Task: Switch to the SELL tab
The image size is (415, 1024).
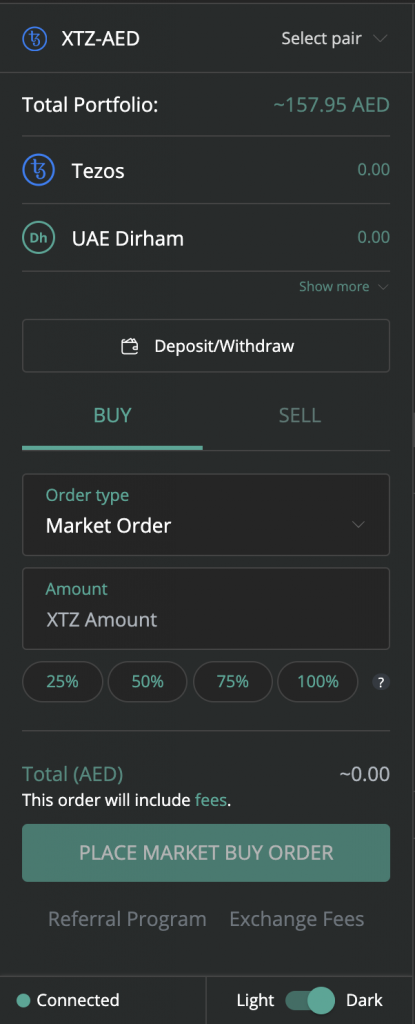Action: tap(299, 417)
